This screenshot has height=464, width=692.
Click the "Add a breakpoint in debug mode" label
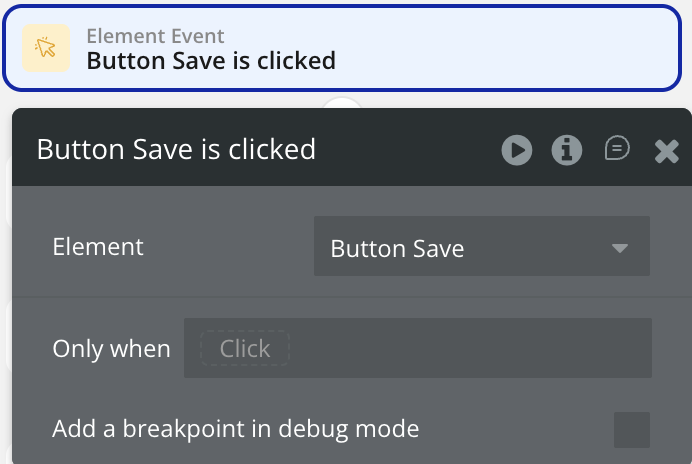[x=235, y=430]
